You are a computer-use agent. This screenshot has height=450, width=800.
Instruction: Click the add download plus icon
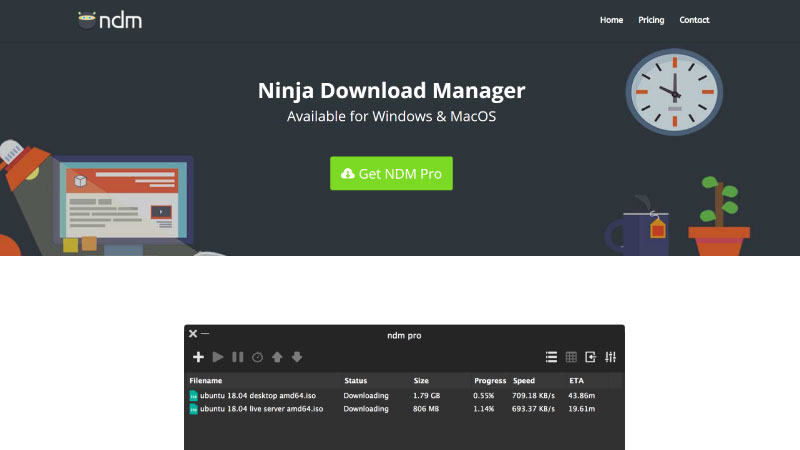(x=198, y=357)
